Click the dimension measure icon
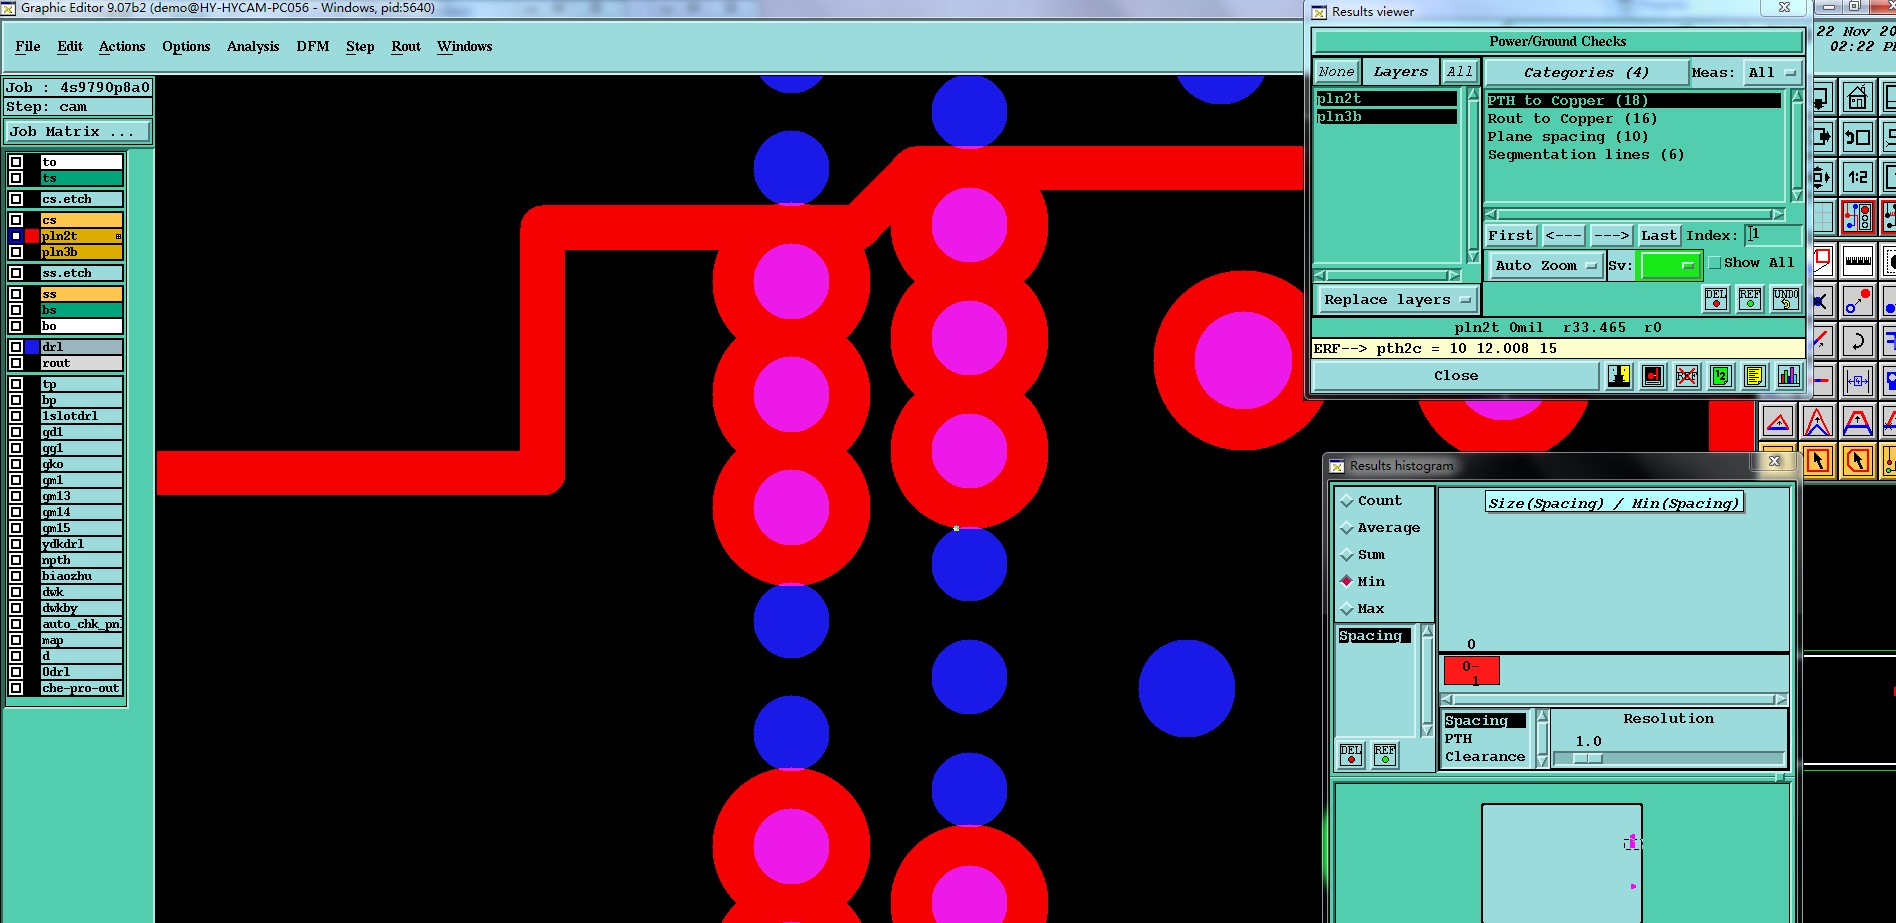The image size is (1896, 923). pos(1857,380)
